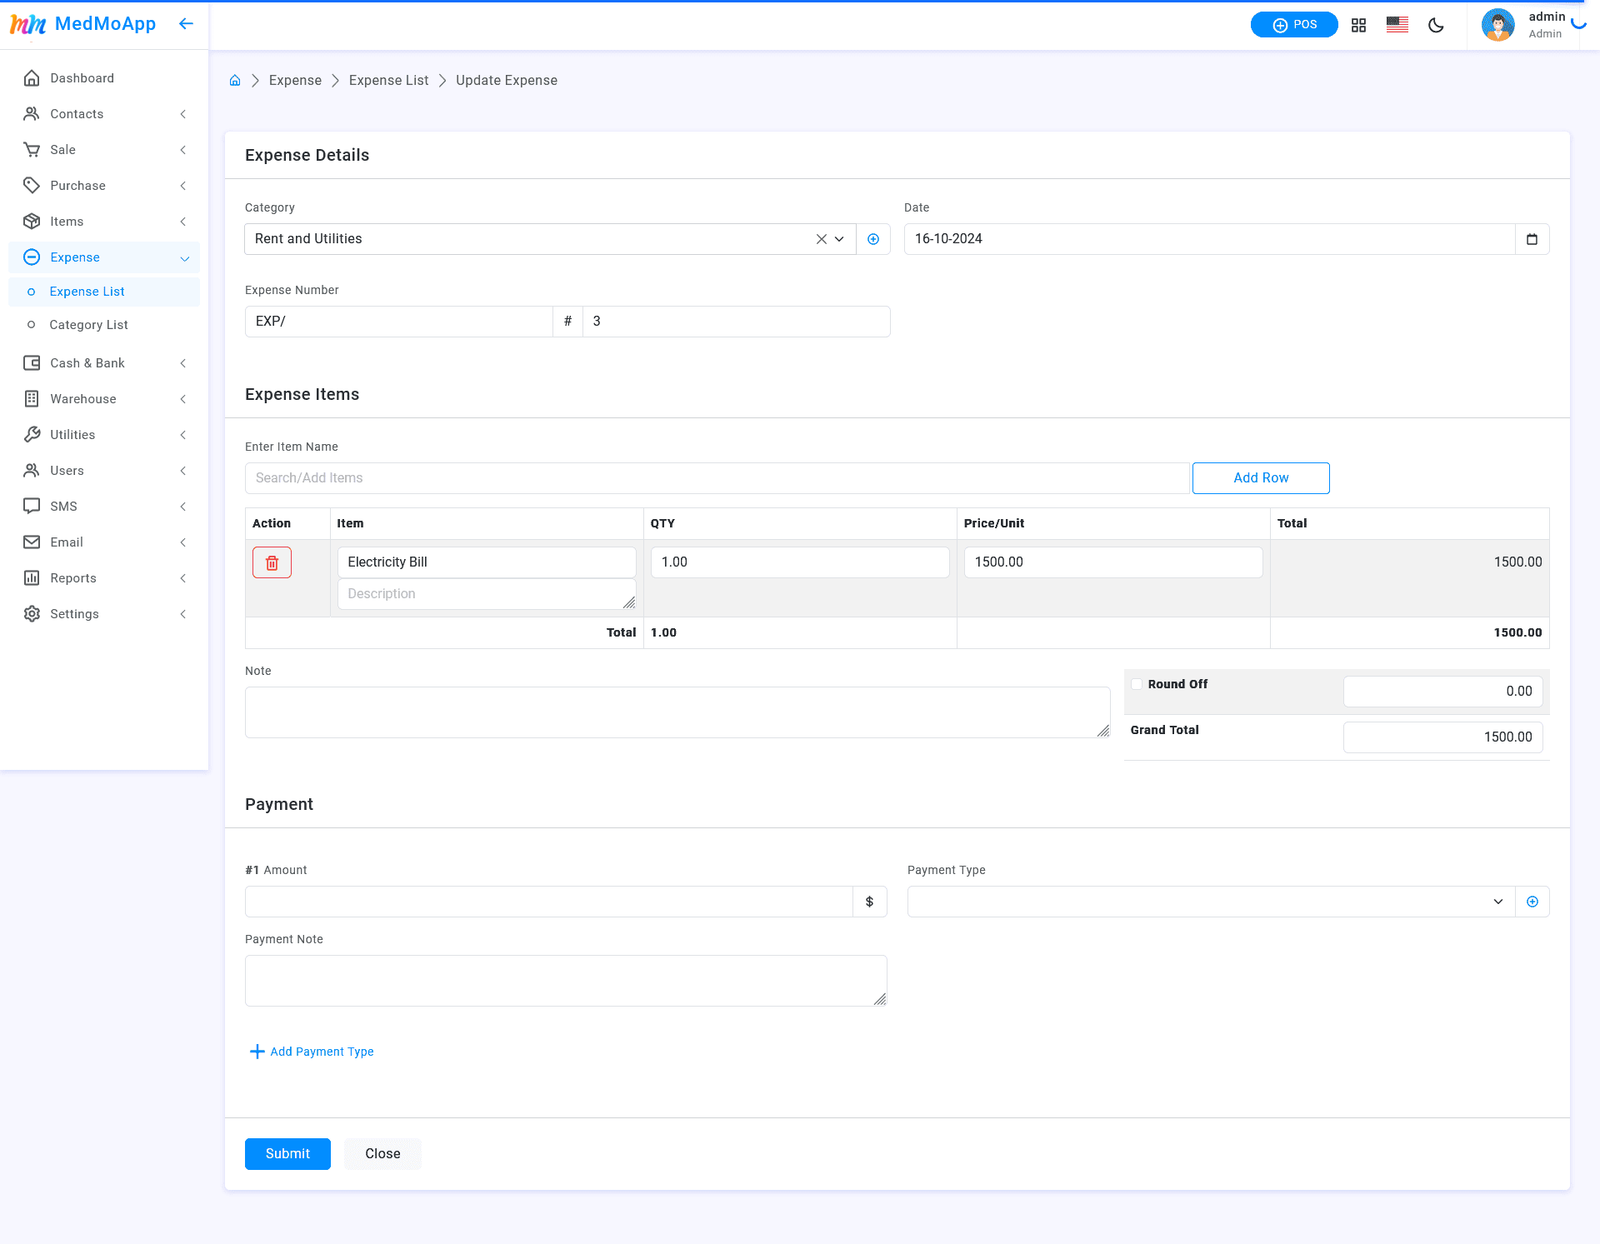Click the add payment type plus icon
The image size is (1600, 1244).
pos(1532,902)
